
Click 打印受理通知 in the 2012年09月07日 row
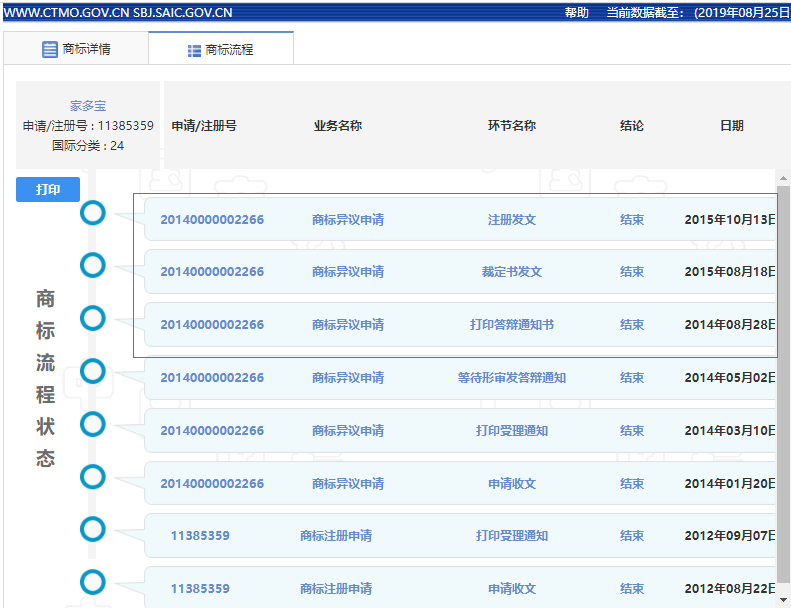click(512, 535)
